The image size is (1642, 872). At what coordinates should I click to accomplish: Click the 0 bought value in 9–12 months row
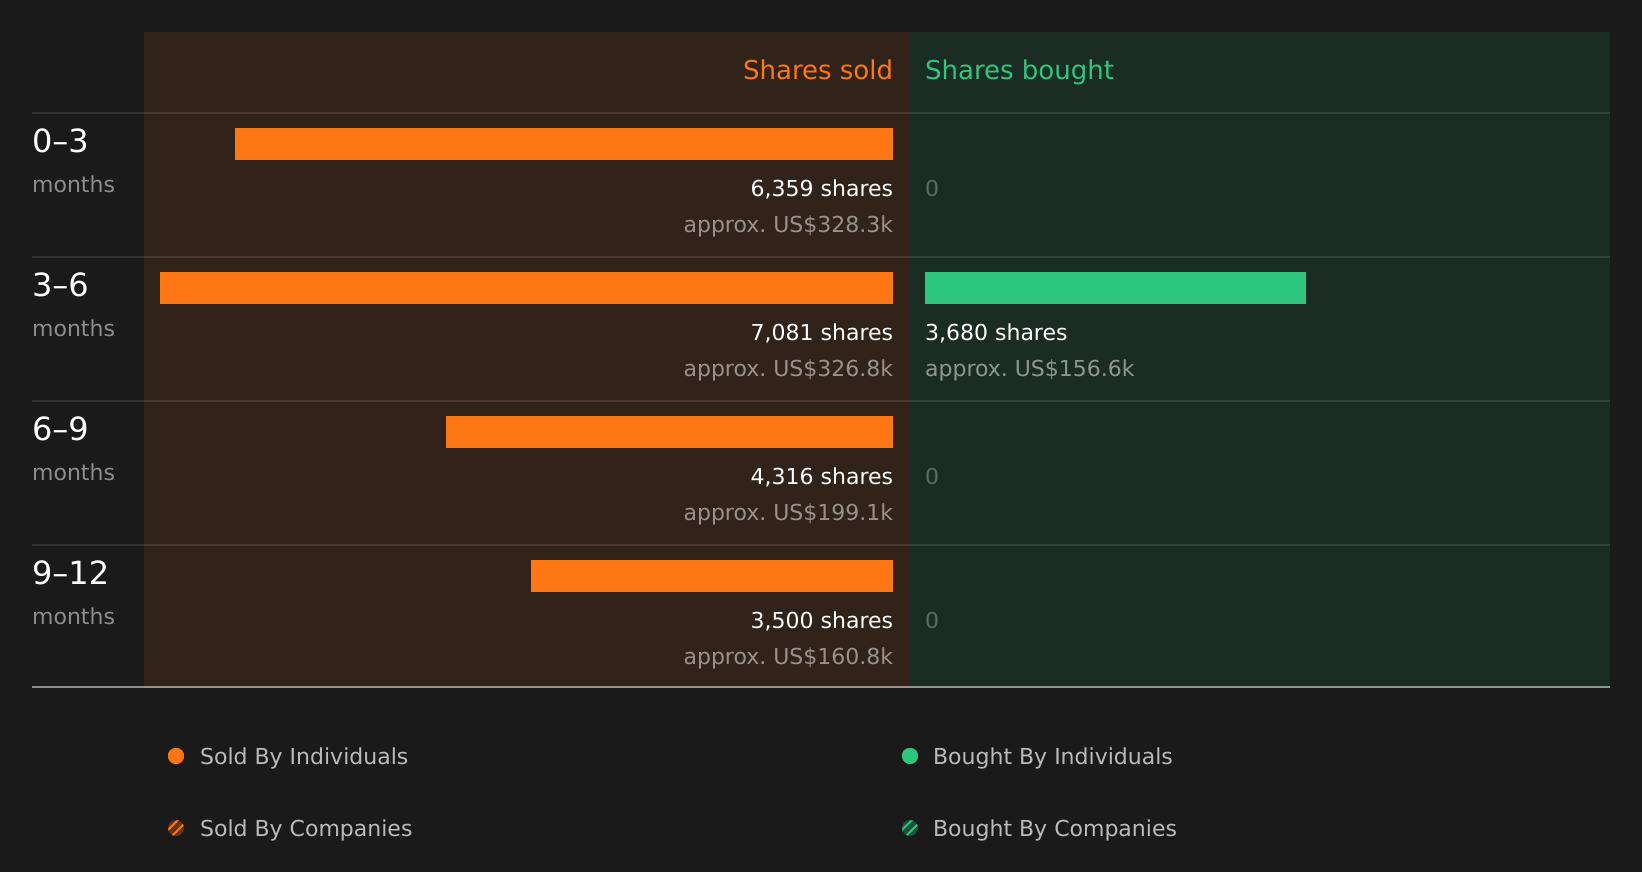[x=932, y=621]
